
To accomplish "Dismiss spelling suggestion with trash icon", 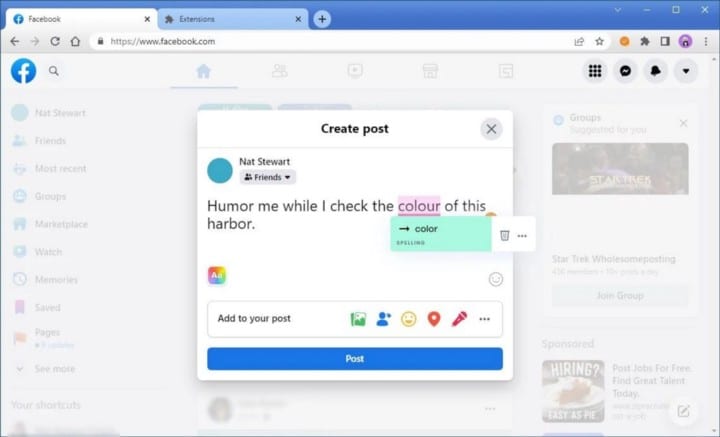I will pyautogui.click(x=505, y=235).
